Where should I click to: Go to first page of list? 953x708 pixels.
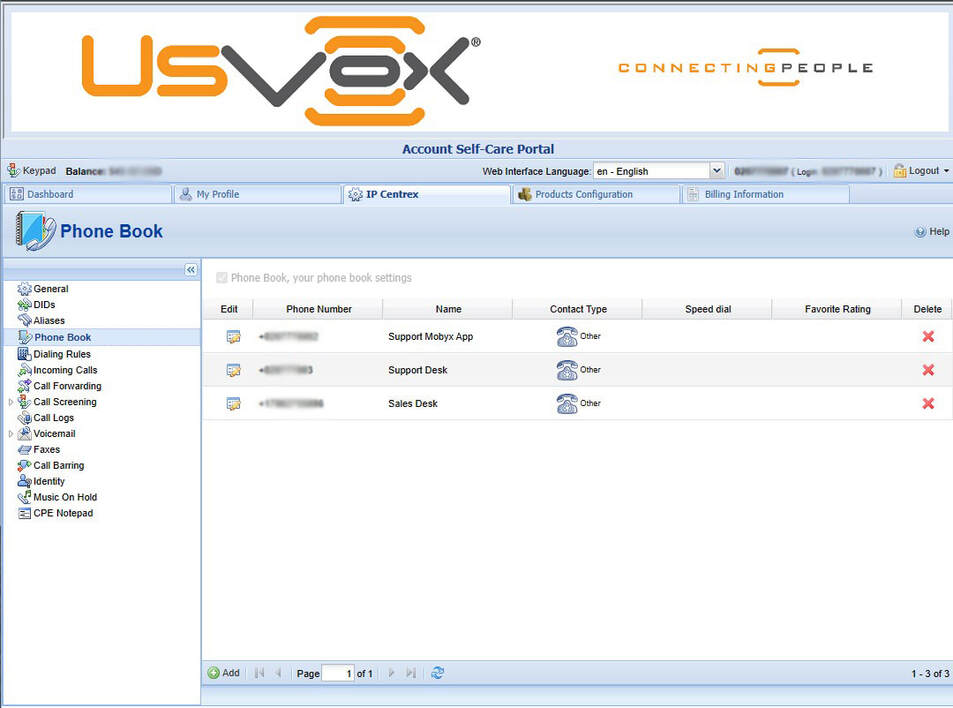(x=260, y=673)
